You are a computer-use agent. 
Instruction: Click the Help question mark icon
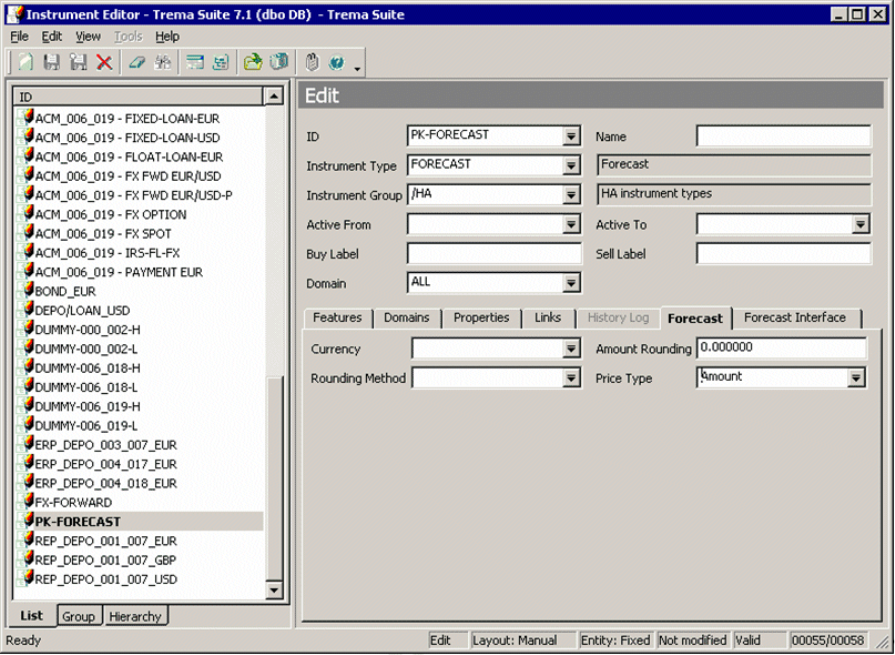point(337,62)
